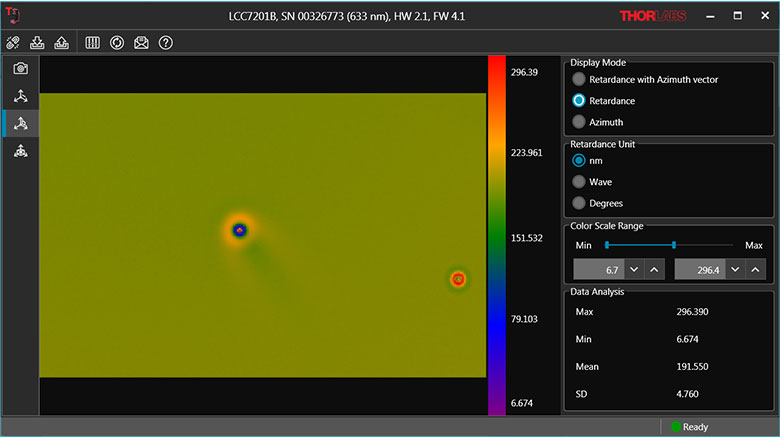Click the circular refresh icon in toolbar
The height and width of the screenshot is (438, 780).
click(117, 43)
